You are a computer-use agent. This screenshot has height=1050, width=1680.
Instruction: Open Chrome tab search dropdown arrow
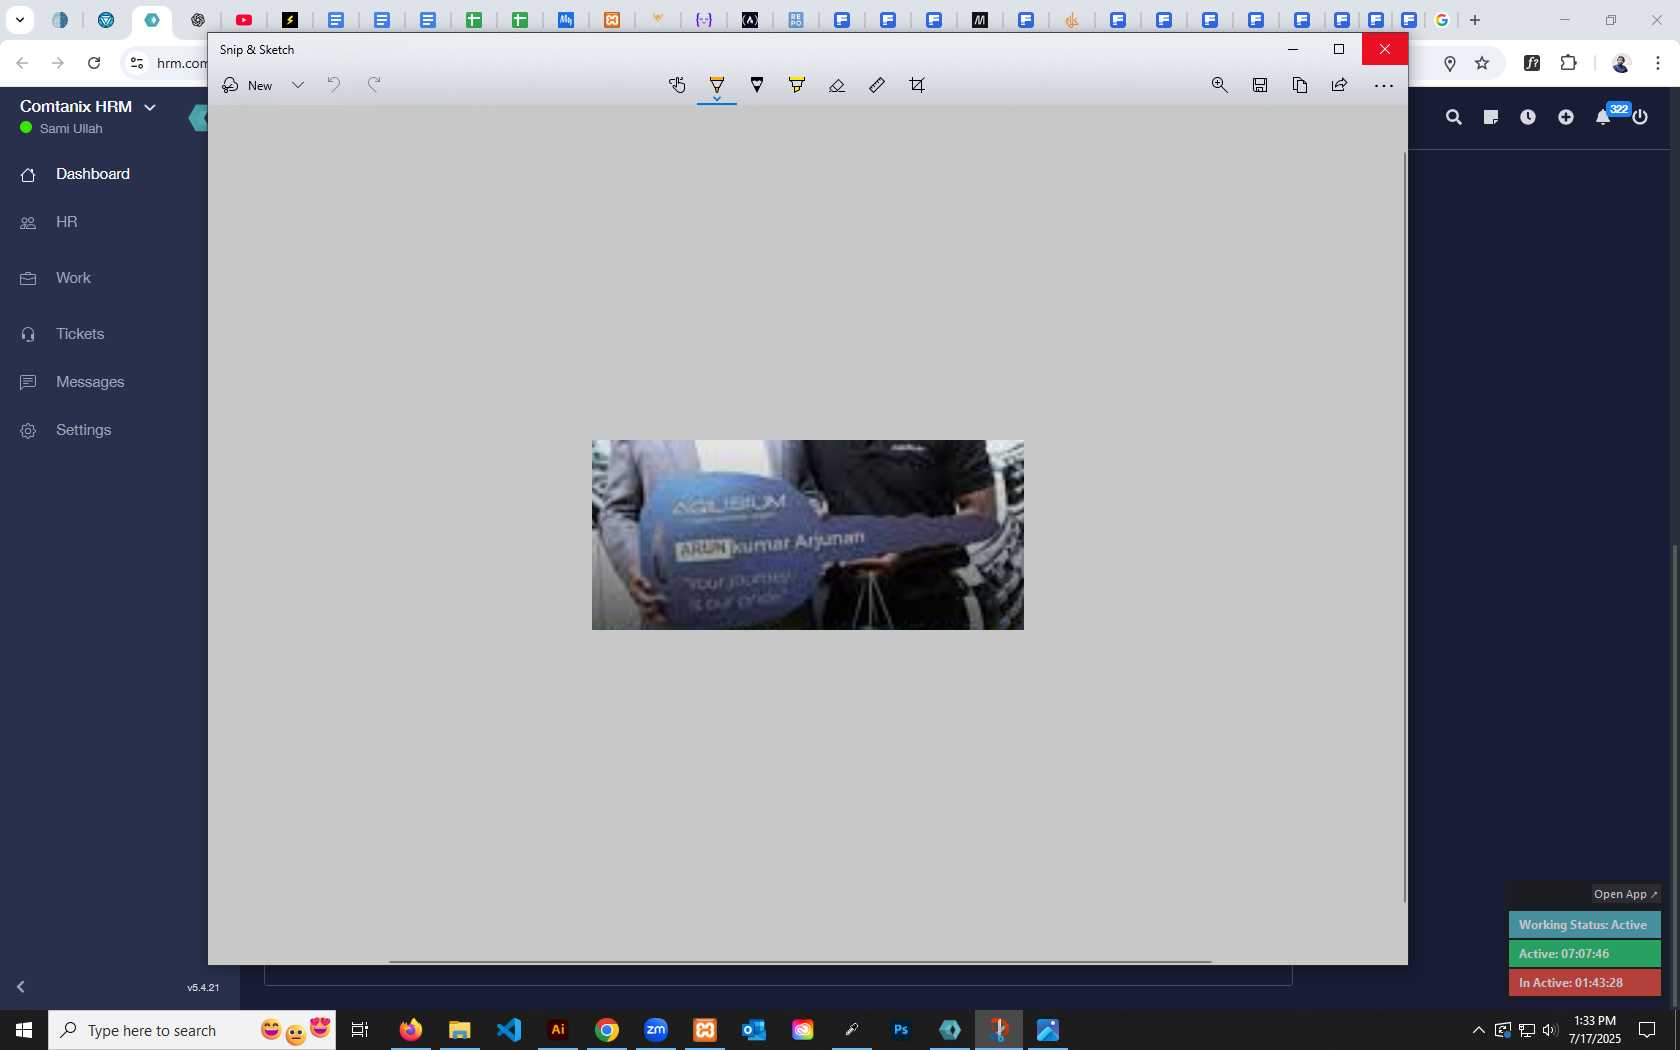(20, 20)
